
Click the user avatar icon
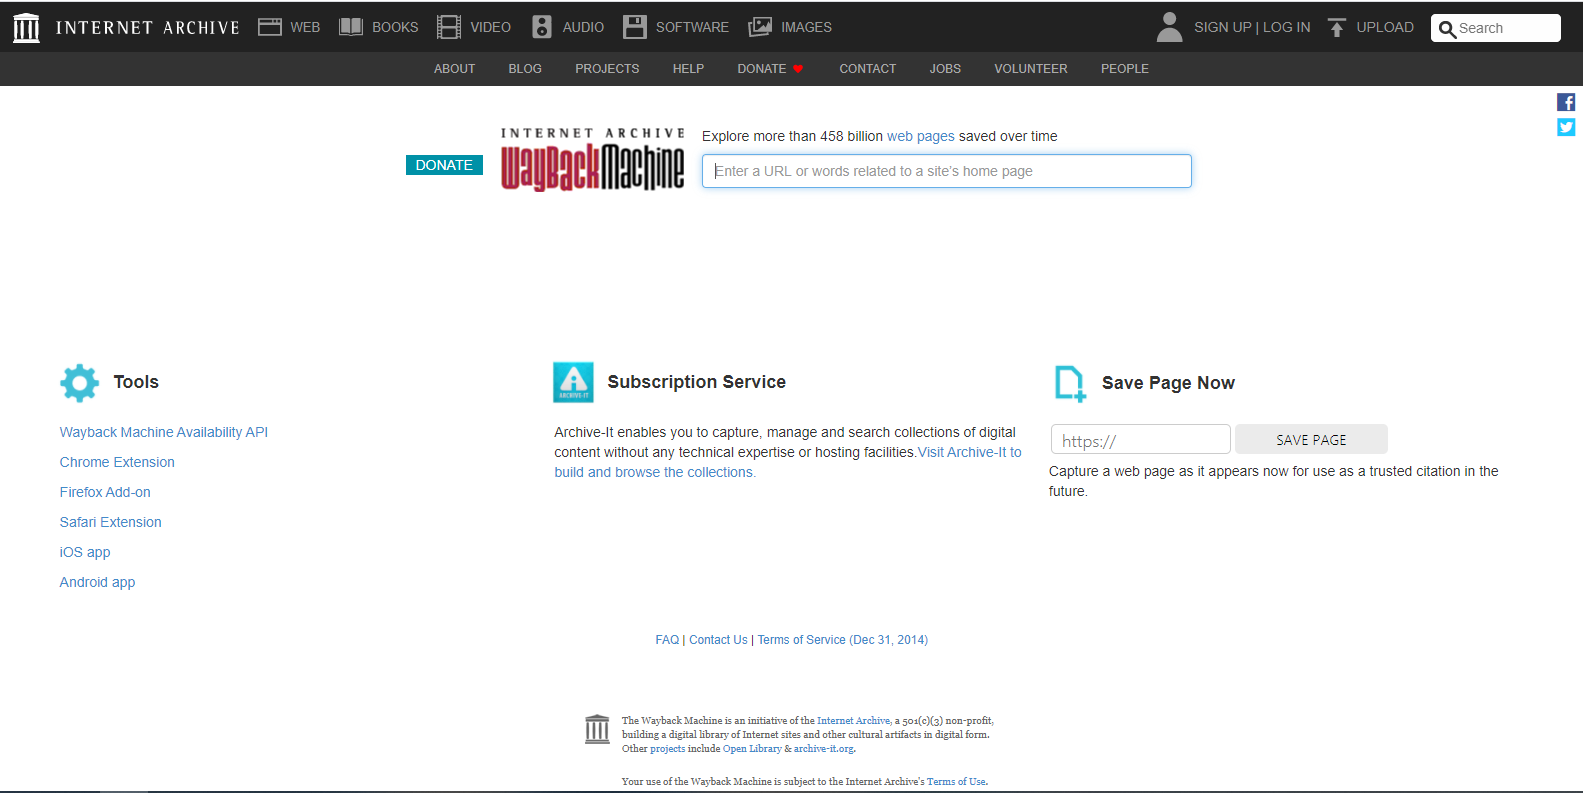(1169, 27)
